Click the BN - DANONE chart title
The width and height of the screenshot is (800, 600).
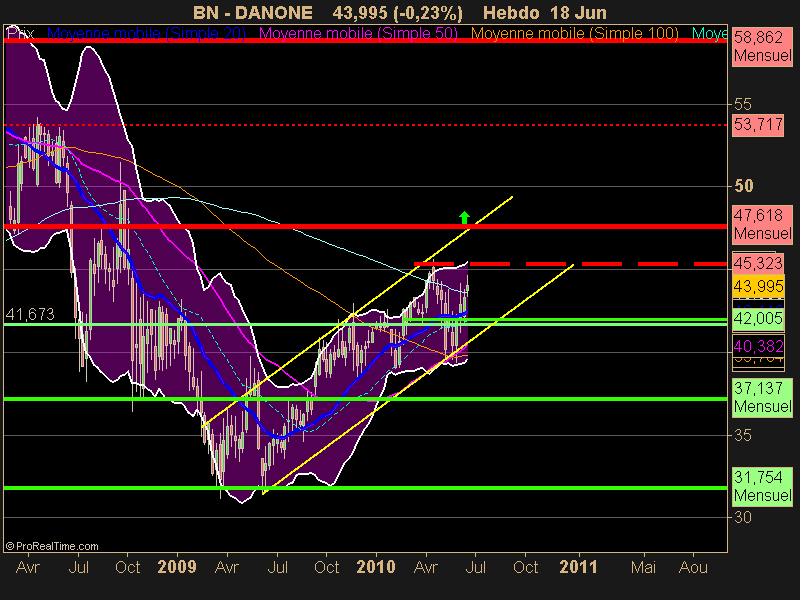tap(253, 13)
